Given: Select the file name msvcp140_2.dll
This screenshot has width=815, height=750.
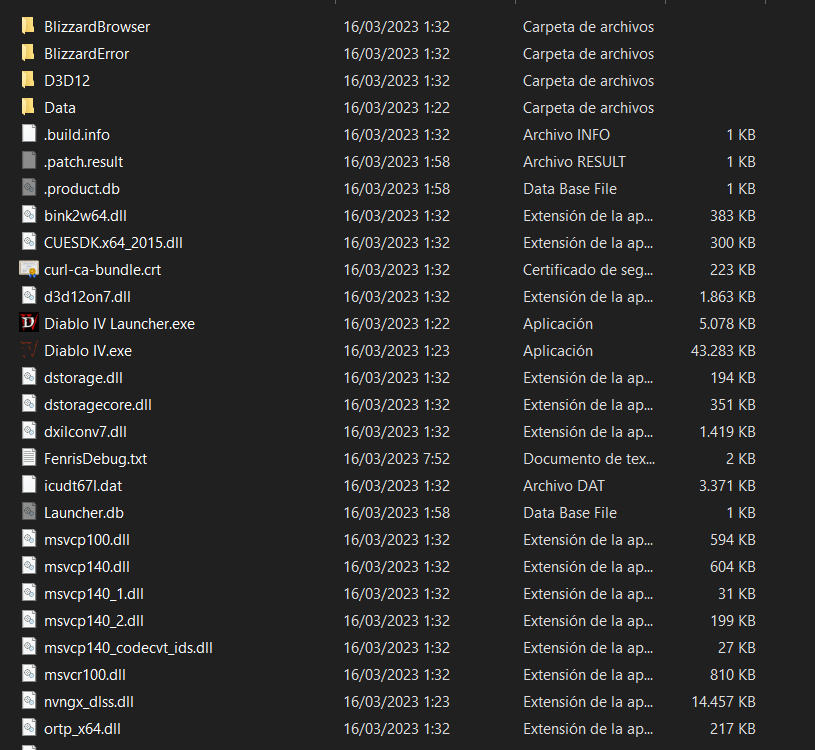Looking at the screenshot, I should point(94,621).
